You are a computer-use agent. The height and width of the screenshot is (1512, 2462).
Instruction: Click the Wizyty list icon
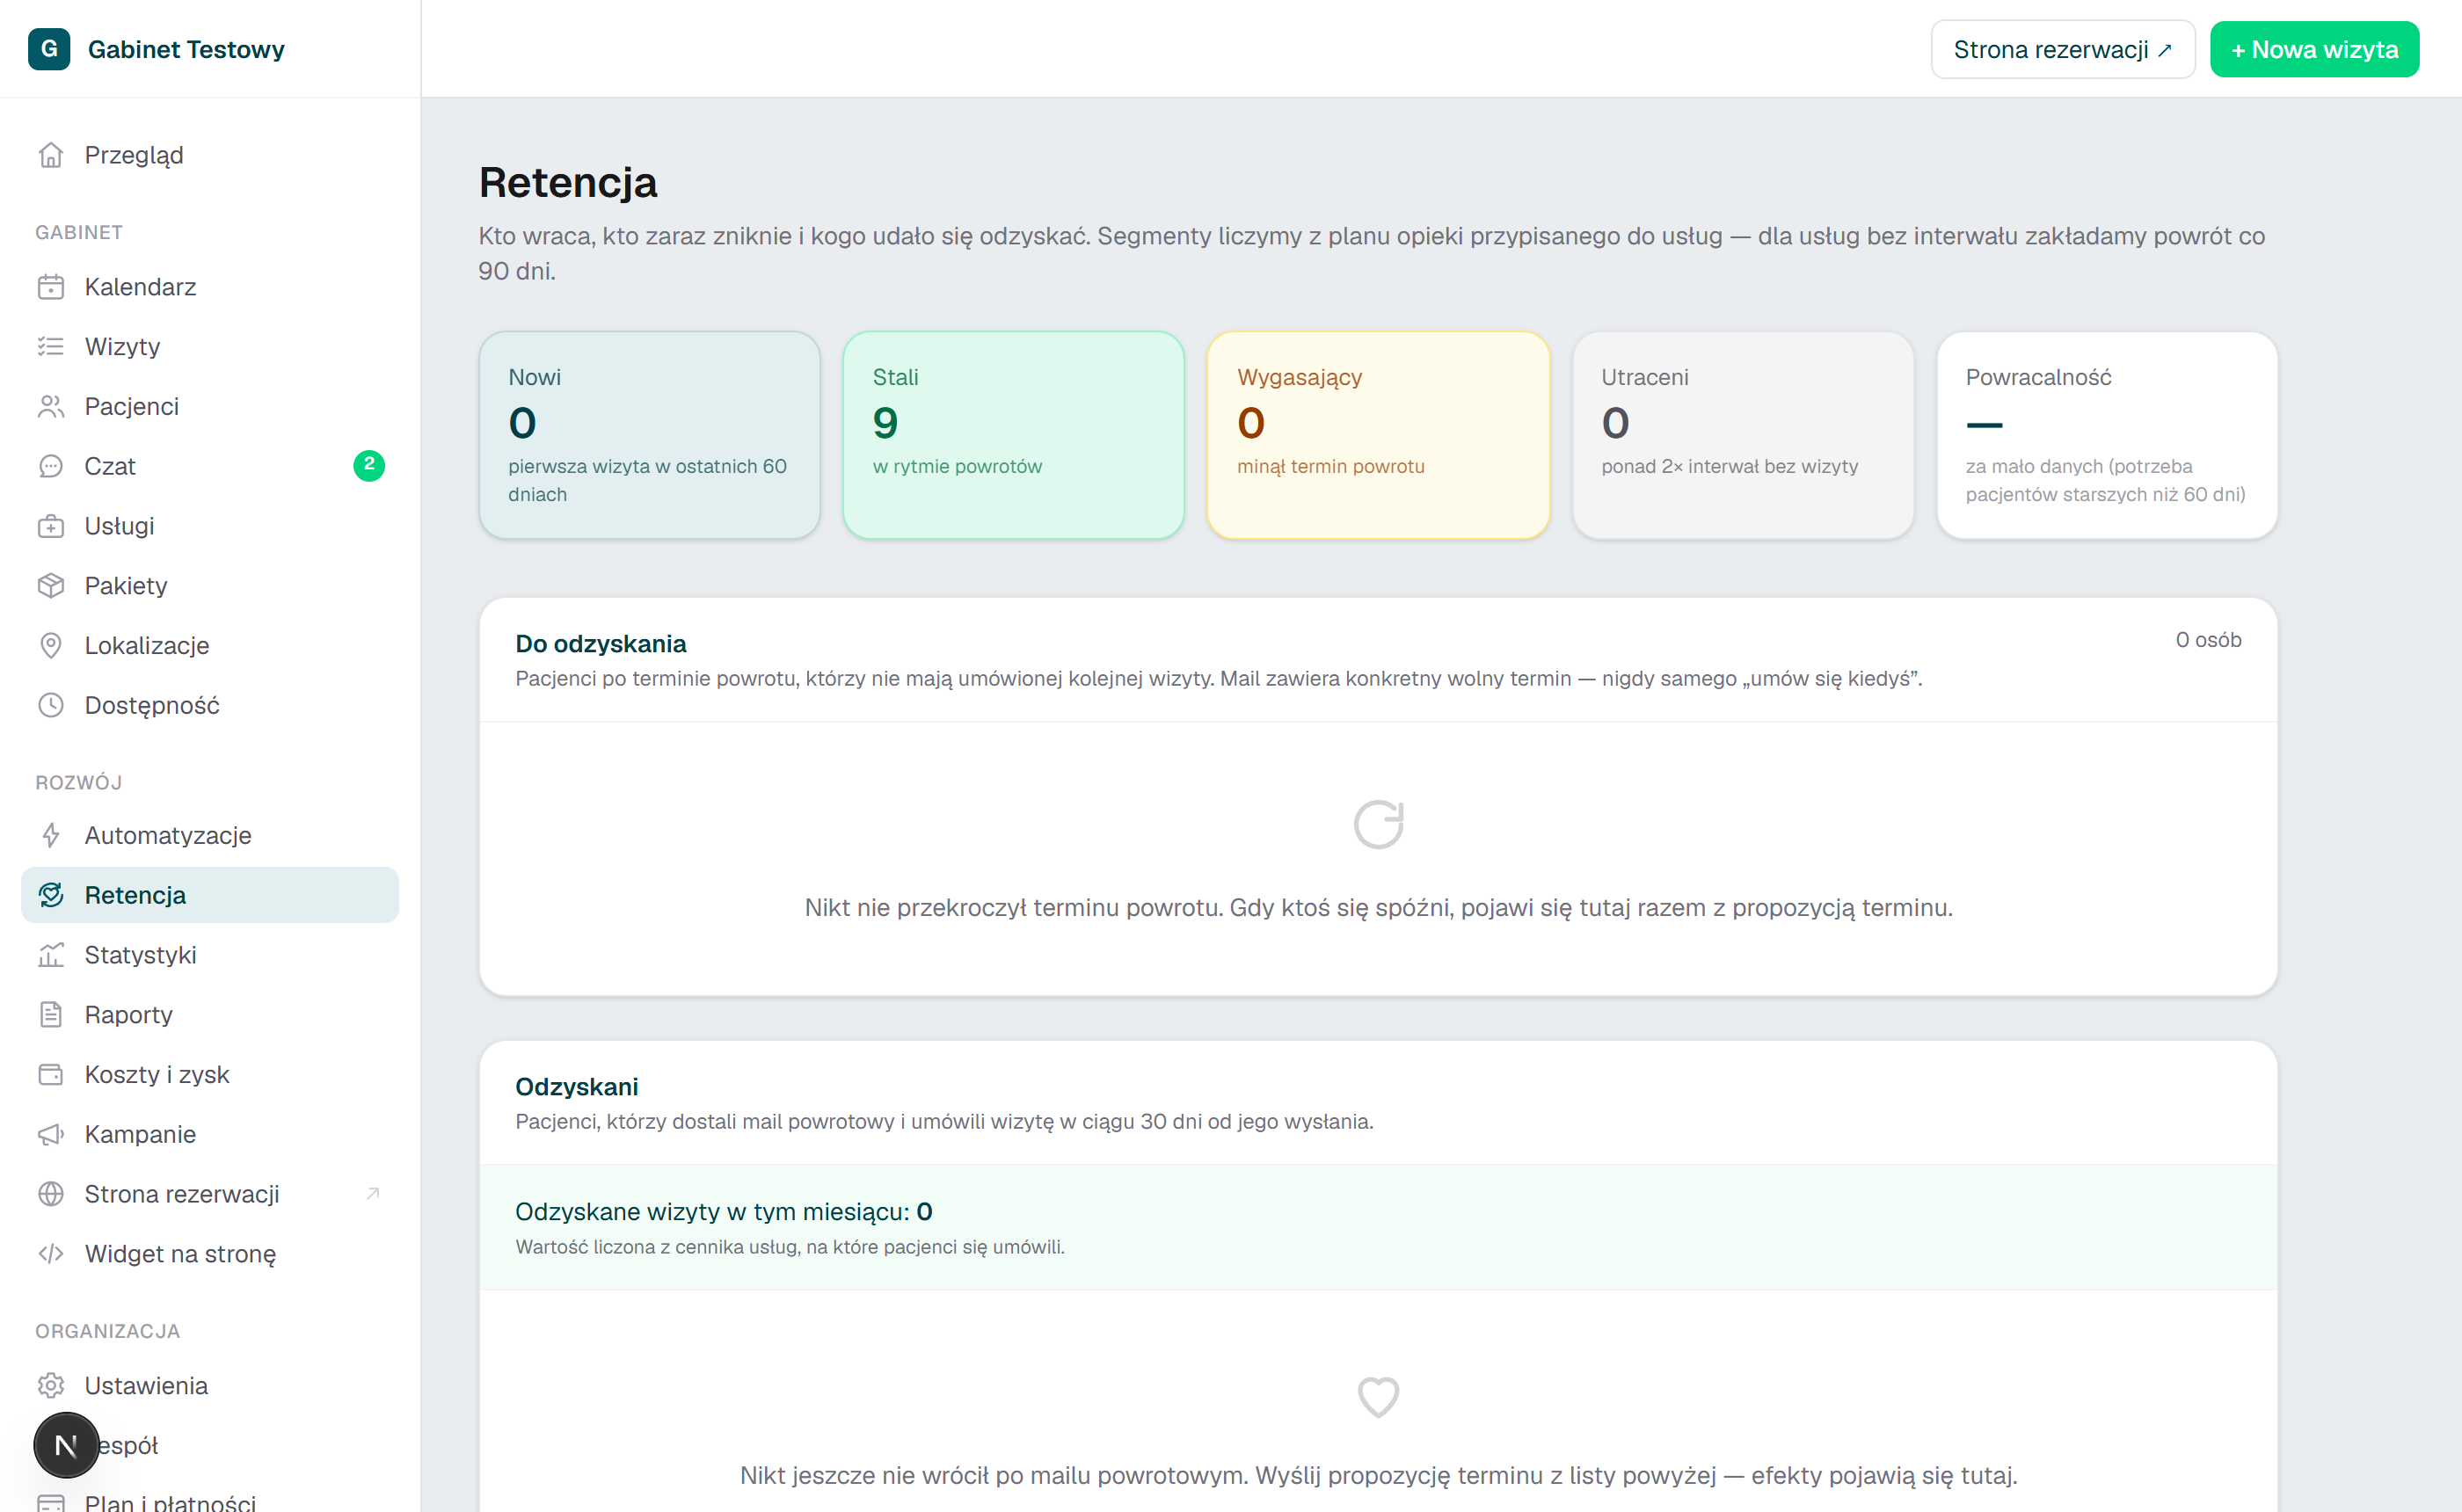[51, 347]
